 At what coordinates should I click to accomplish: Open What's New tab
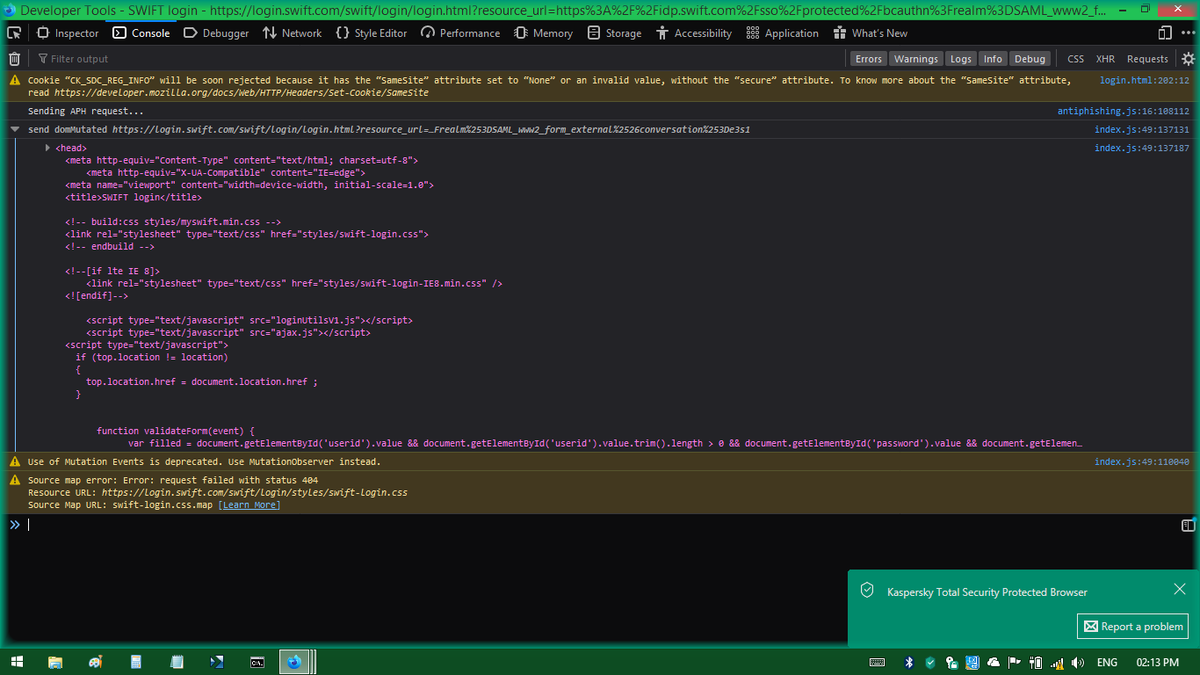870,33
